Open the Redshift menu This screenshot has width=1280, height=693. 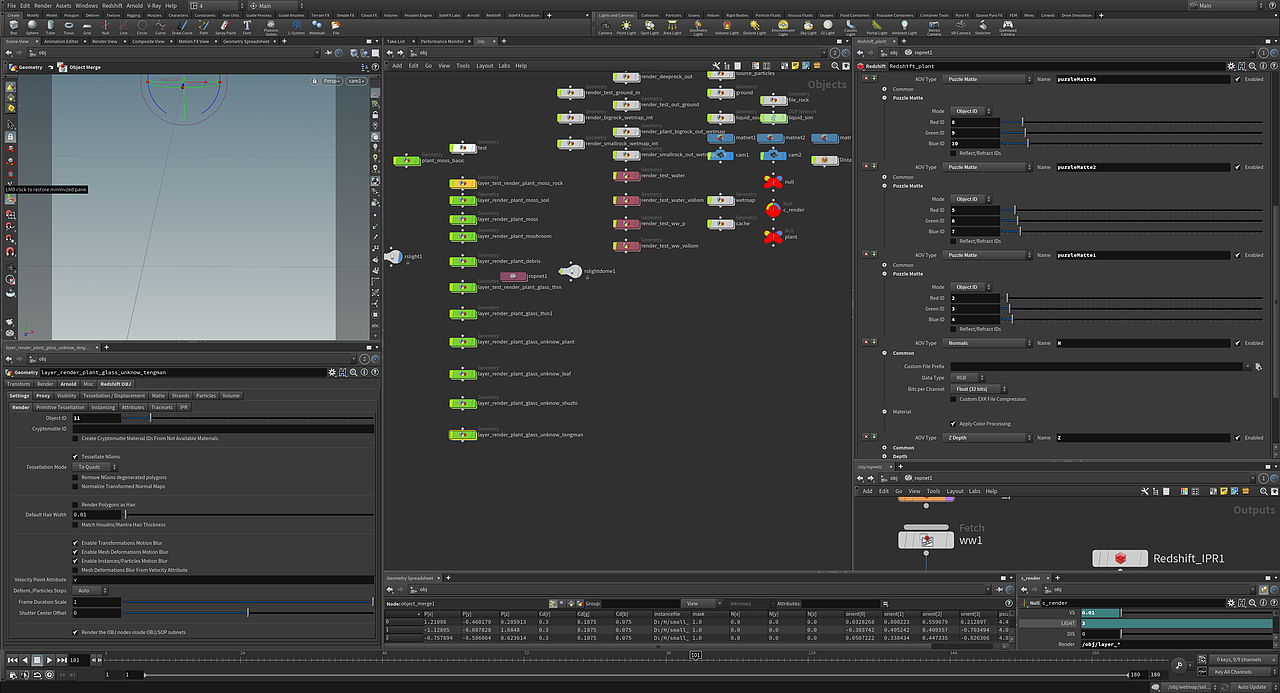click(x=112, y=5)
